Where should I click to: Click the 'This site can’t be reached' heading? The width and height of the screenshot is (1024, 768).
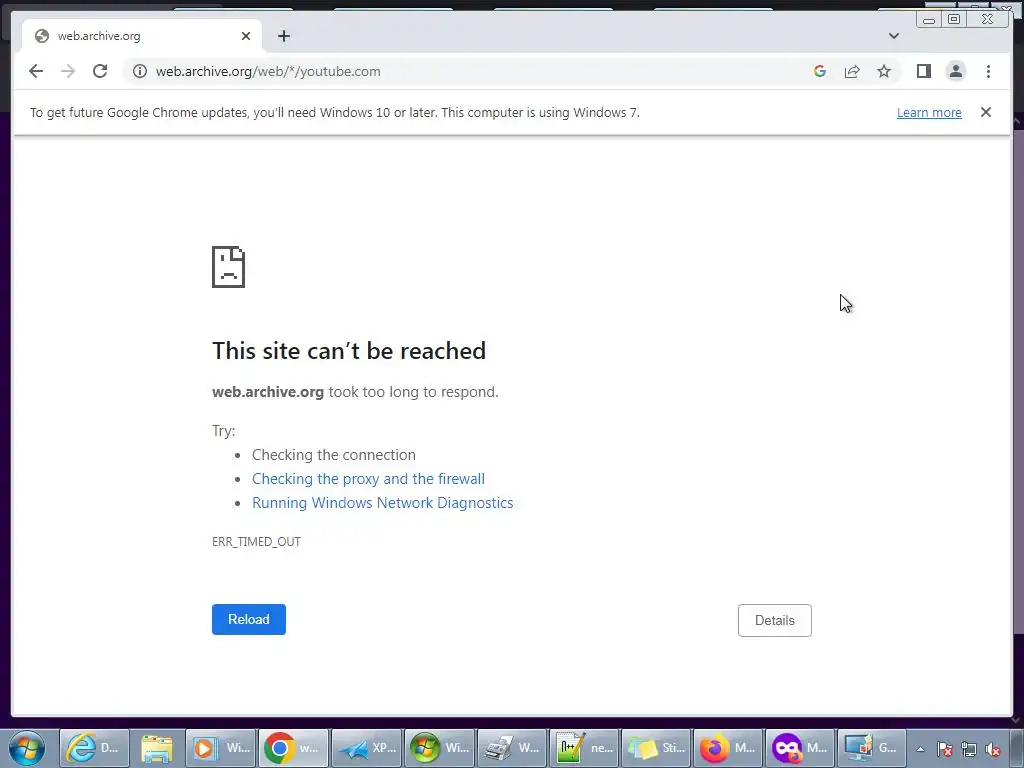point(349,351)
